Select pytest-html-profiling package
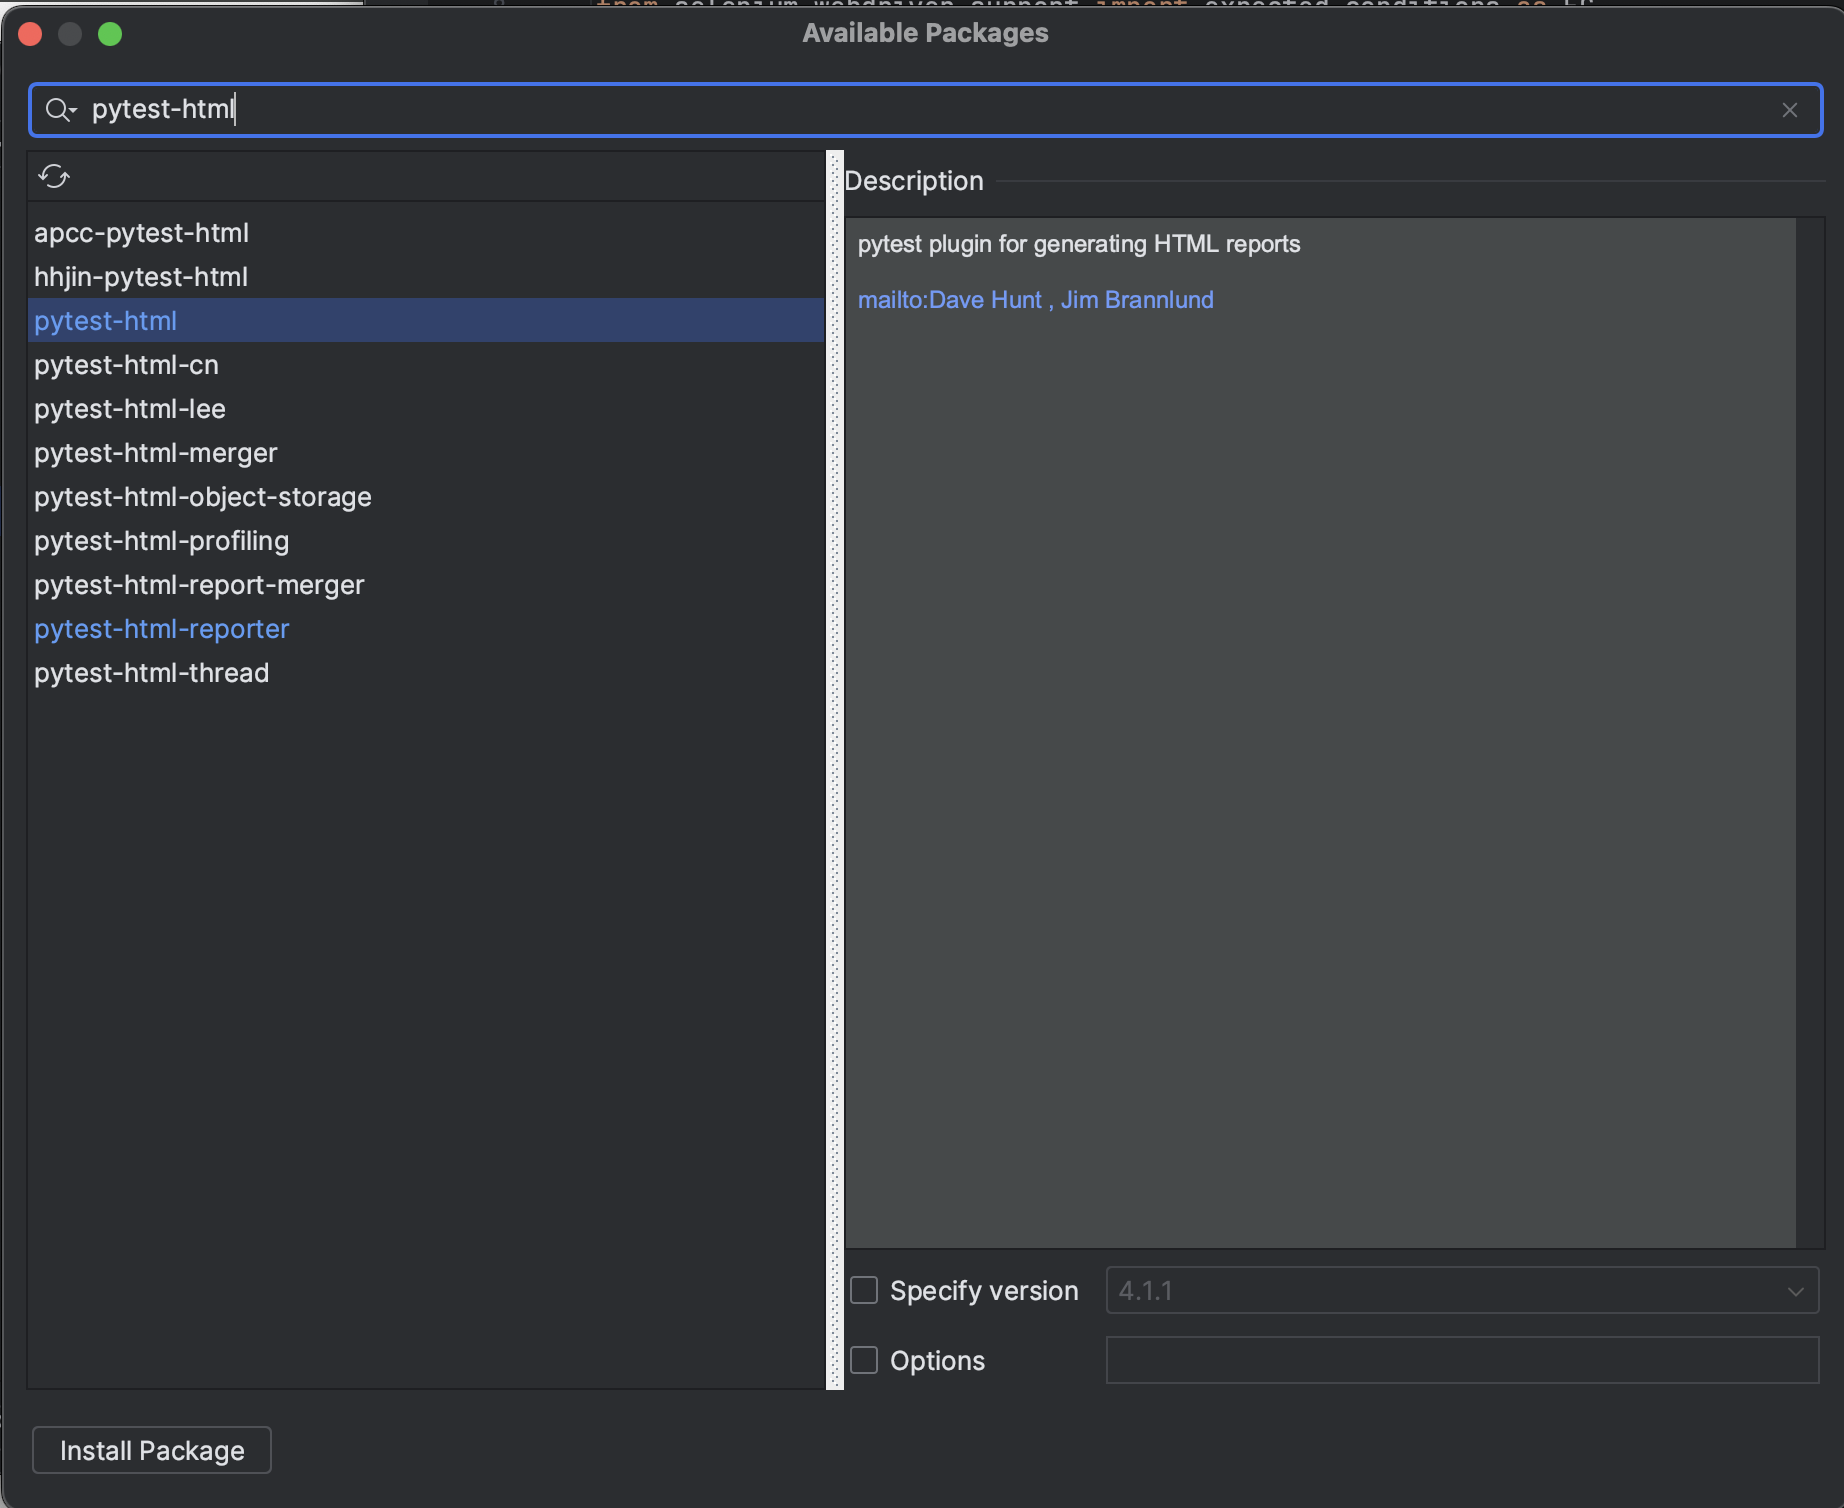The width and height of the screenshot is (1844, 1508). [x=426, y=541]
